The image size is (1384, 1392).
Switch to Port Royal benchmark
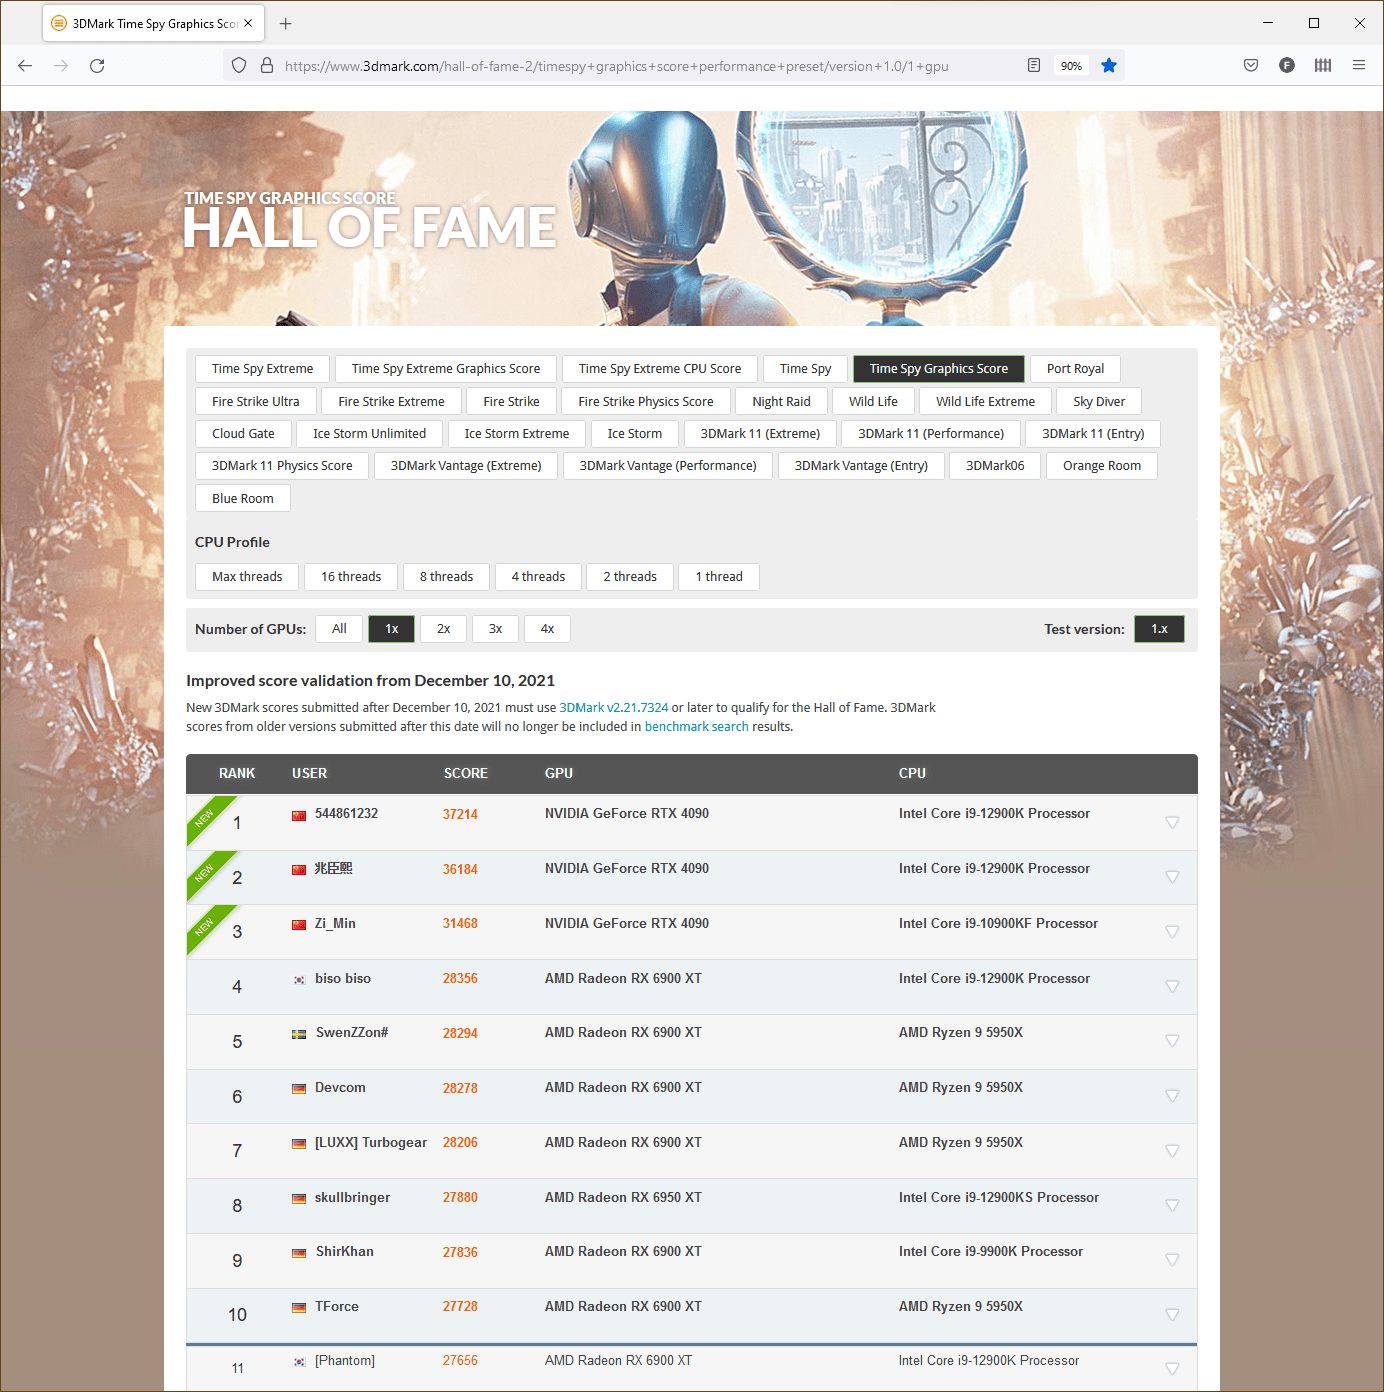(x=1076, y=369)
